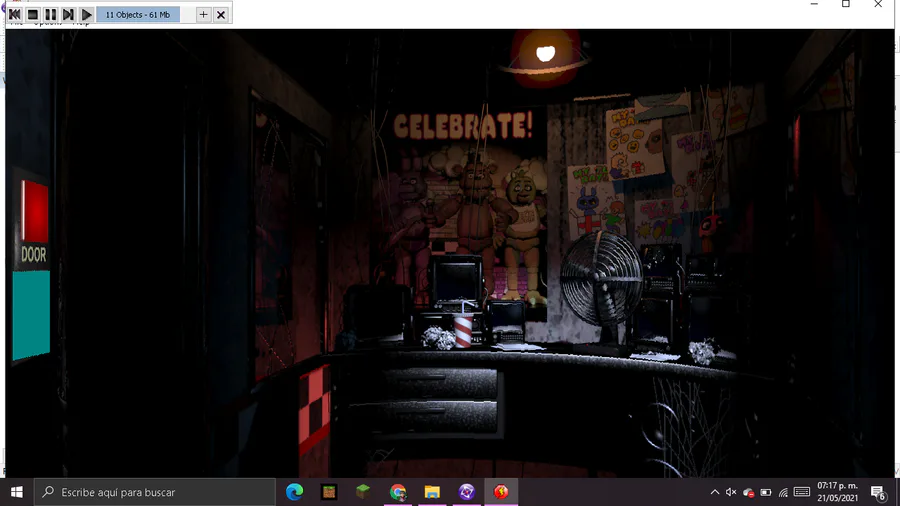The width and height of the screenshot is (900, 506).
Task: Minimize the application window
Action: click(814, 4)
